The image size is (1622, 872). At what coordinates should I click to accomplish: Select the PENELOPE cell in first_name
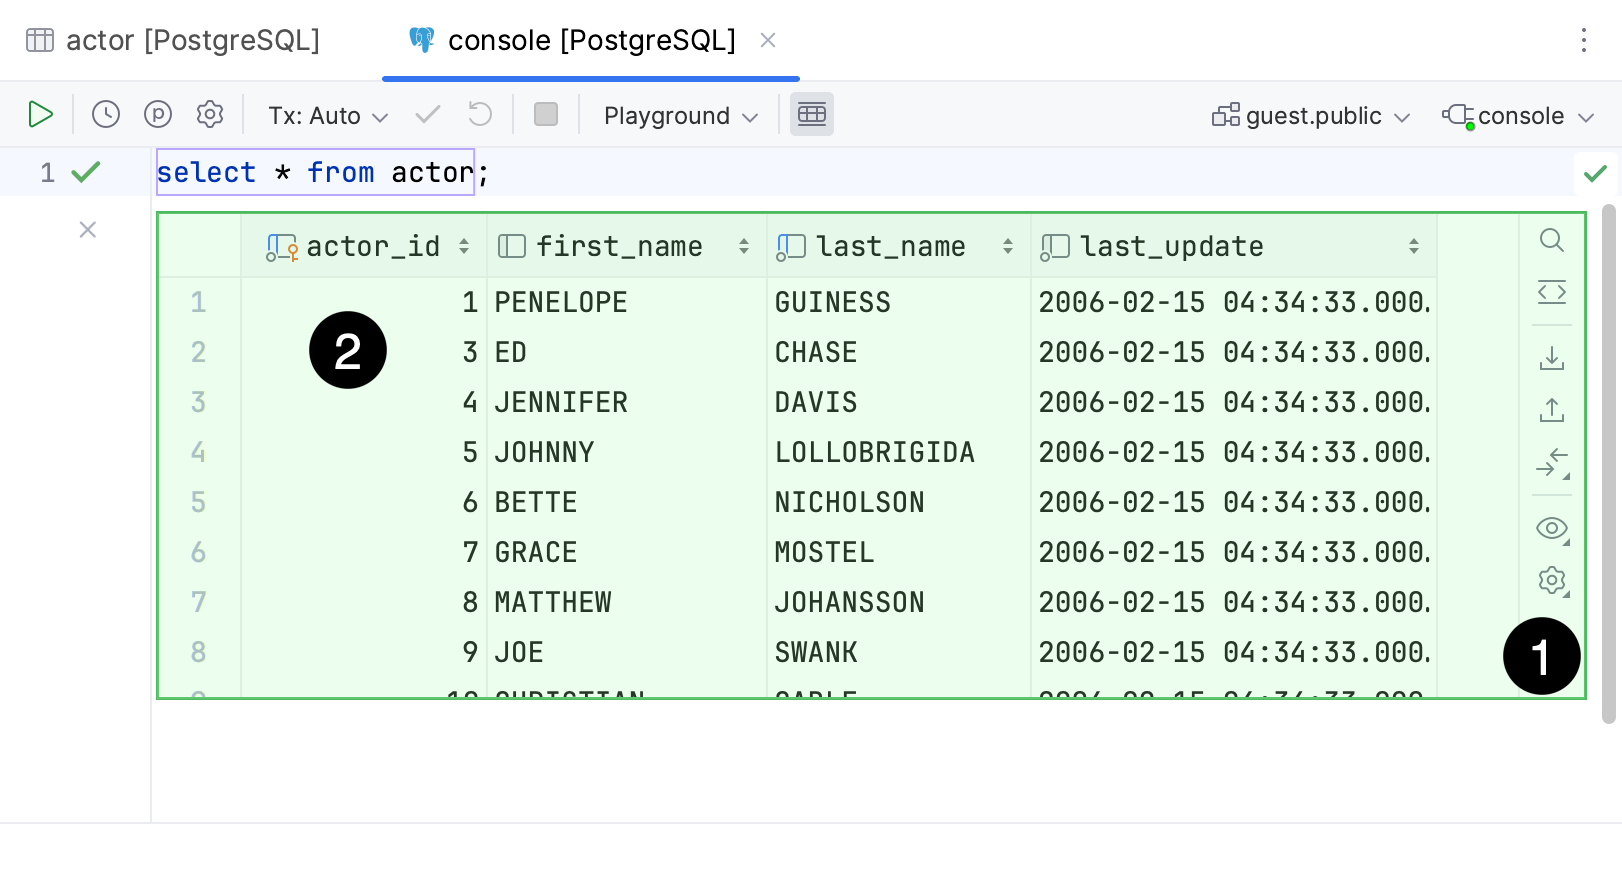(x=561, y=302)
